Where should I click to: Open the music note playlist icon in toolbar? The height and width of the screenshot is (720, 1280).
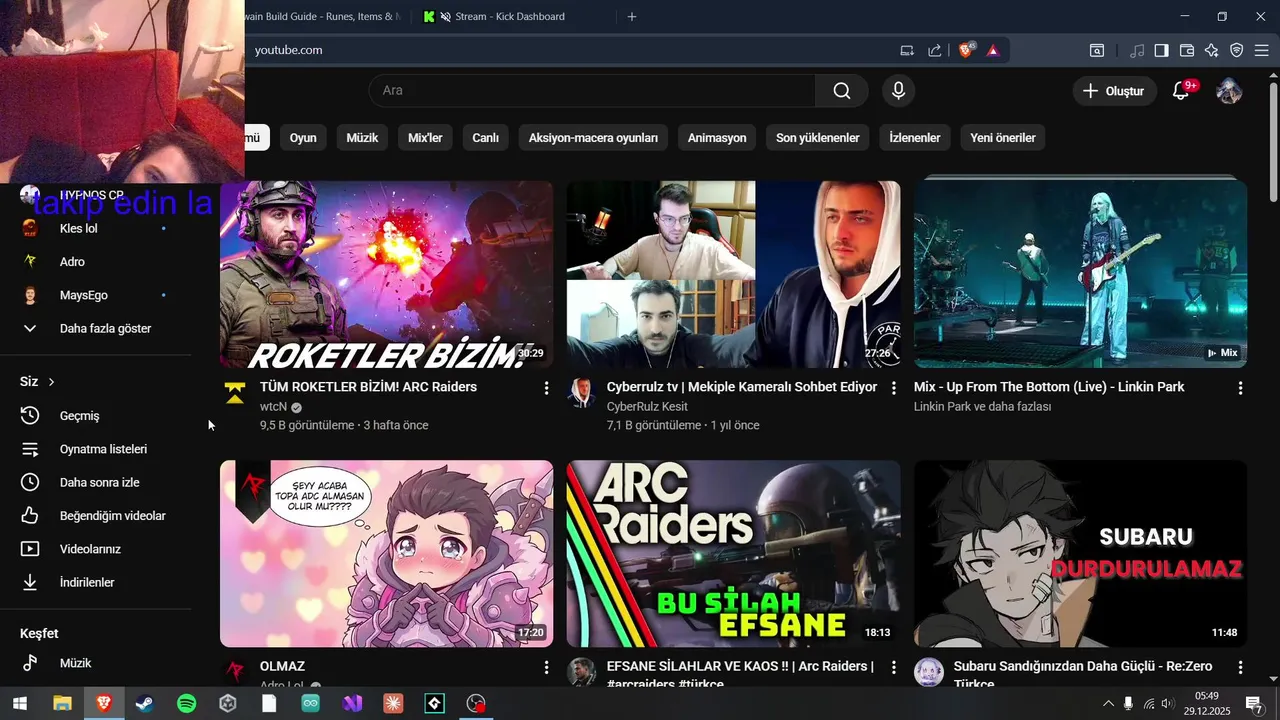tap(1137, 50)
